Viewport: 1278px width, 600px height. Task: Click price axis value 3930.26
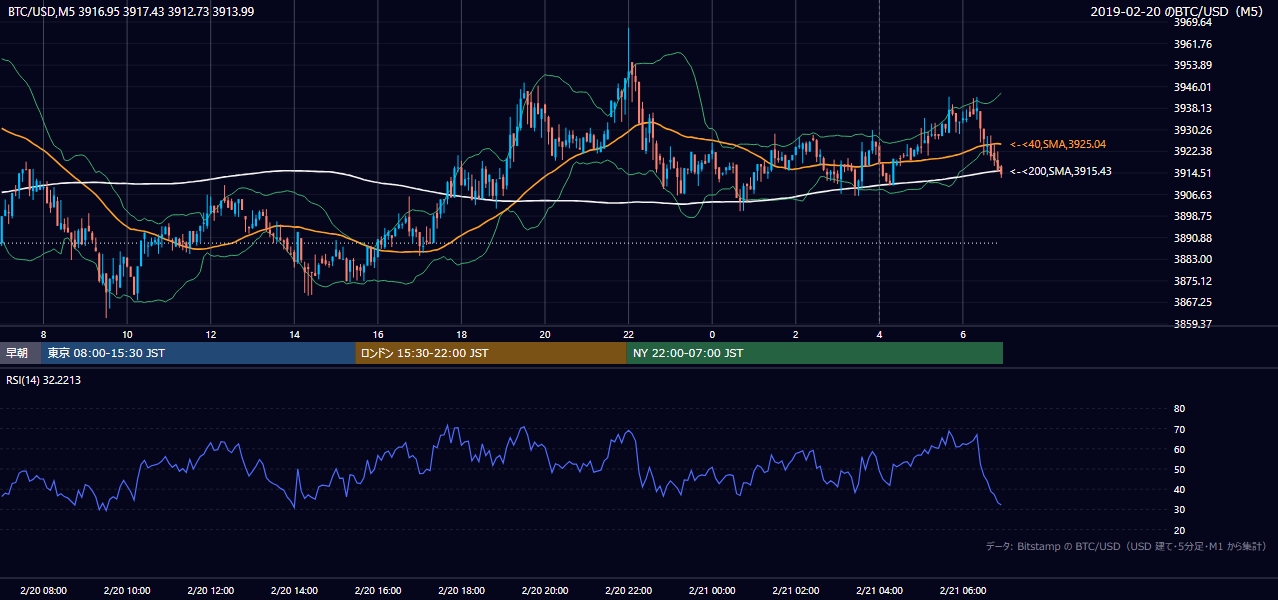click(1192, 130)
